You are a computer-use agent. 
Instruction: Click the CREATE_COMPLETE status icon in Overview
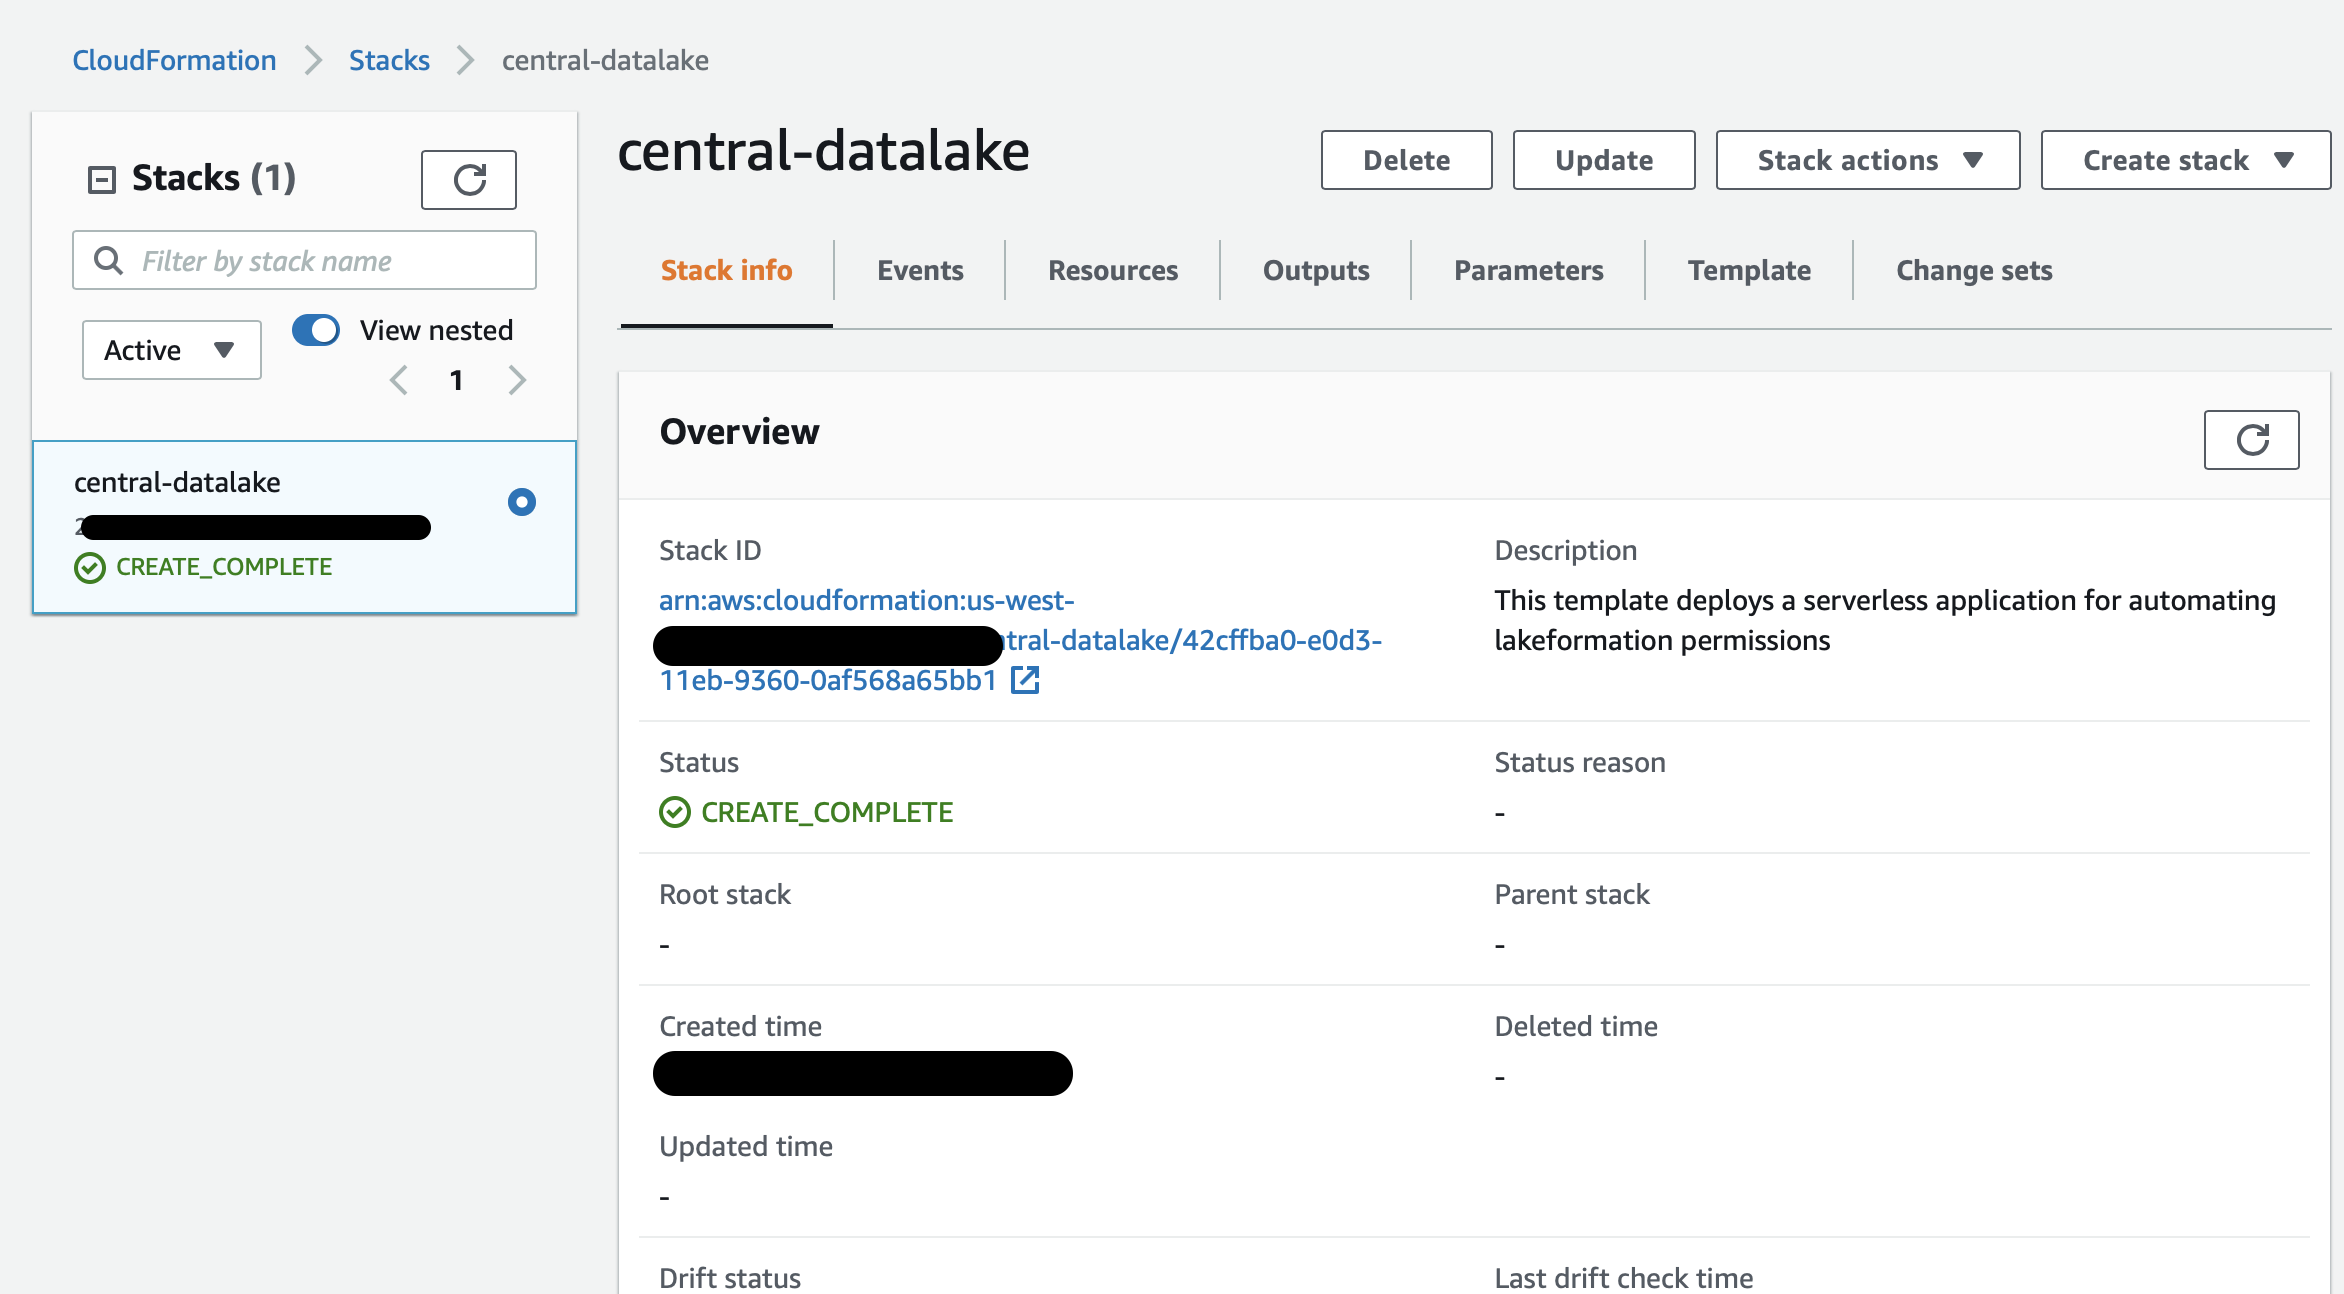tap(675, 812)
